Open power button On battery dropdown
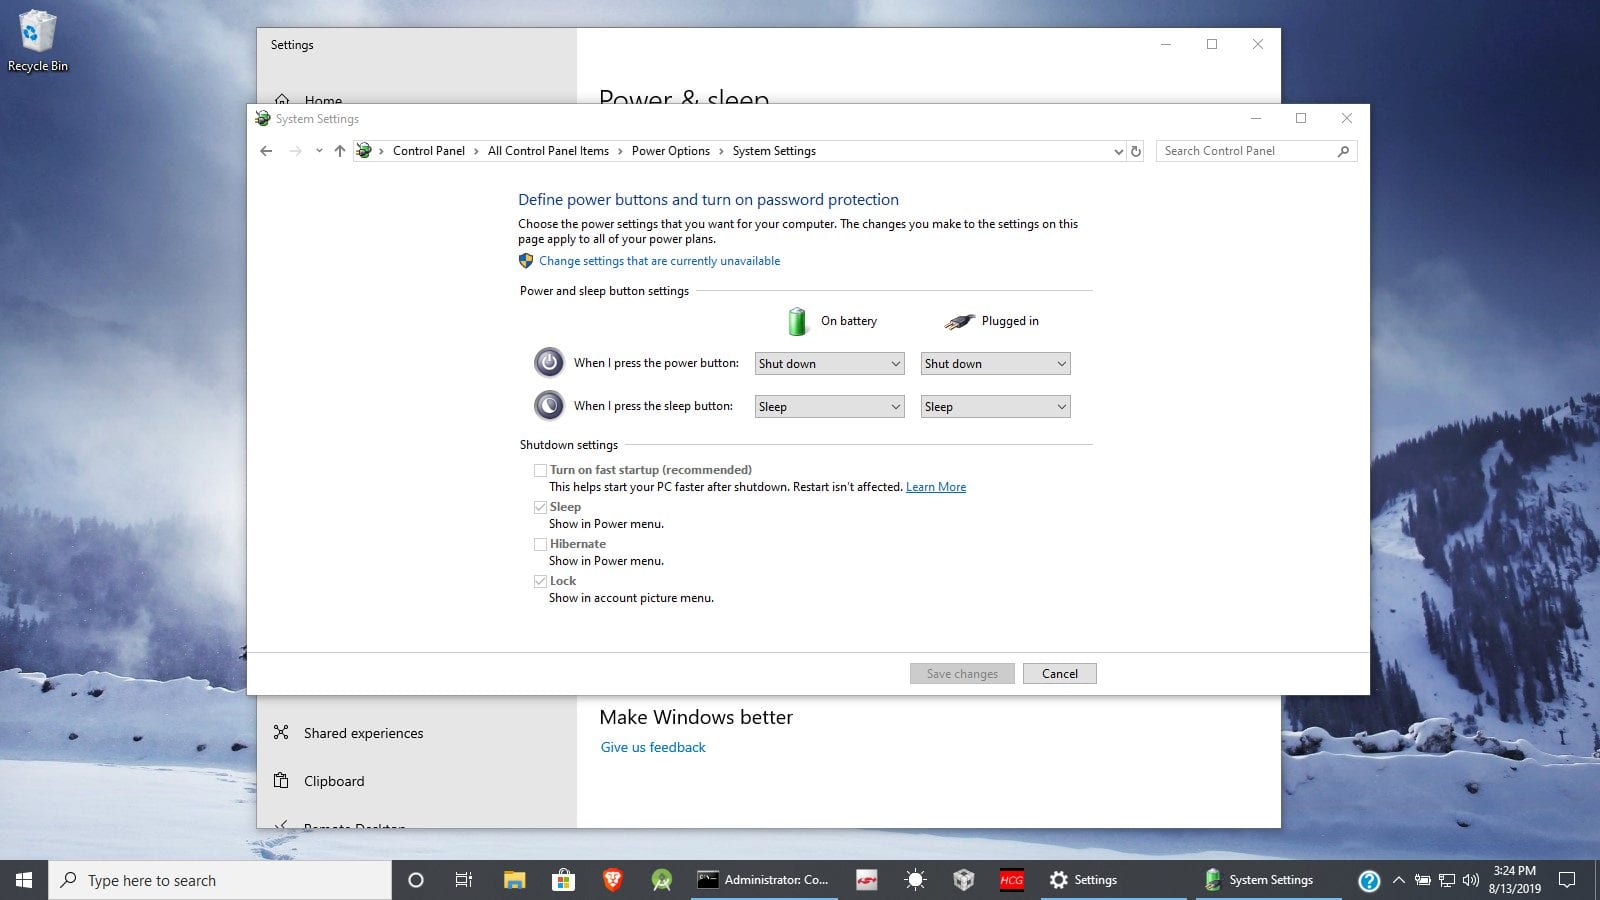Image resolution: width=1600 pixels, height=900 pixels. point(829,364)
